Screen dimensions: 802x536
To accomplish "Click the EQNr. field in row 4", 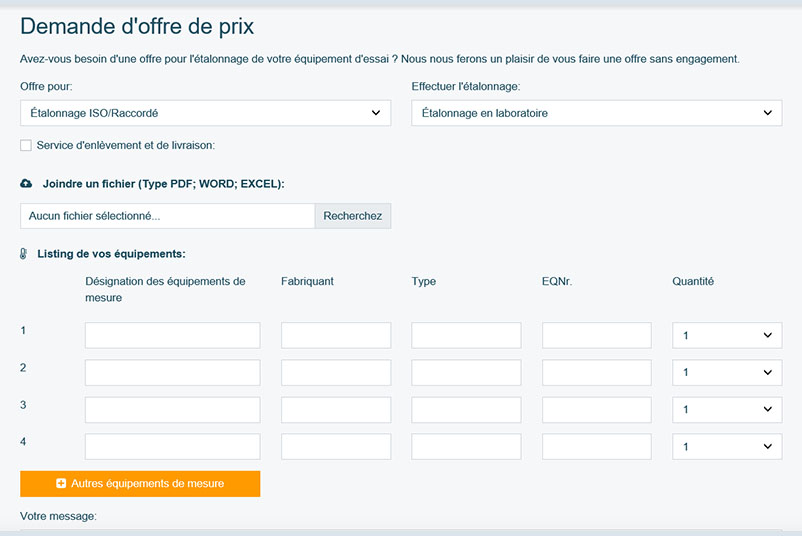I will [x=597, y=446].
